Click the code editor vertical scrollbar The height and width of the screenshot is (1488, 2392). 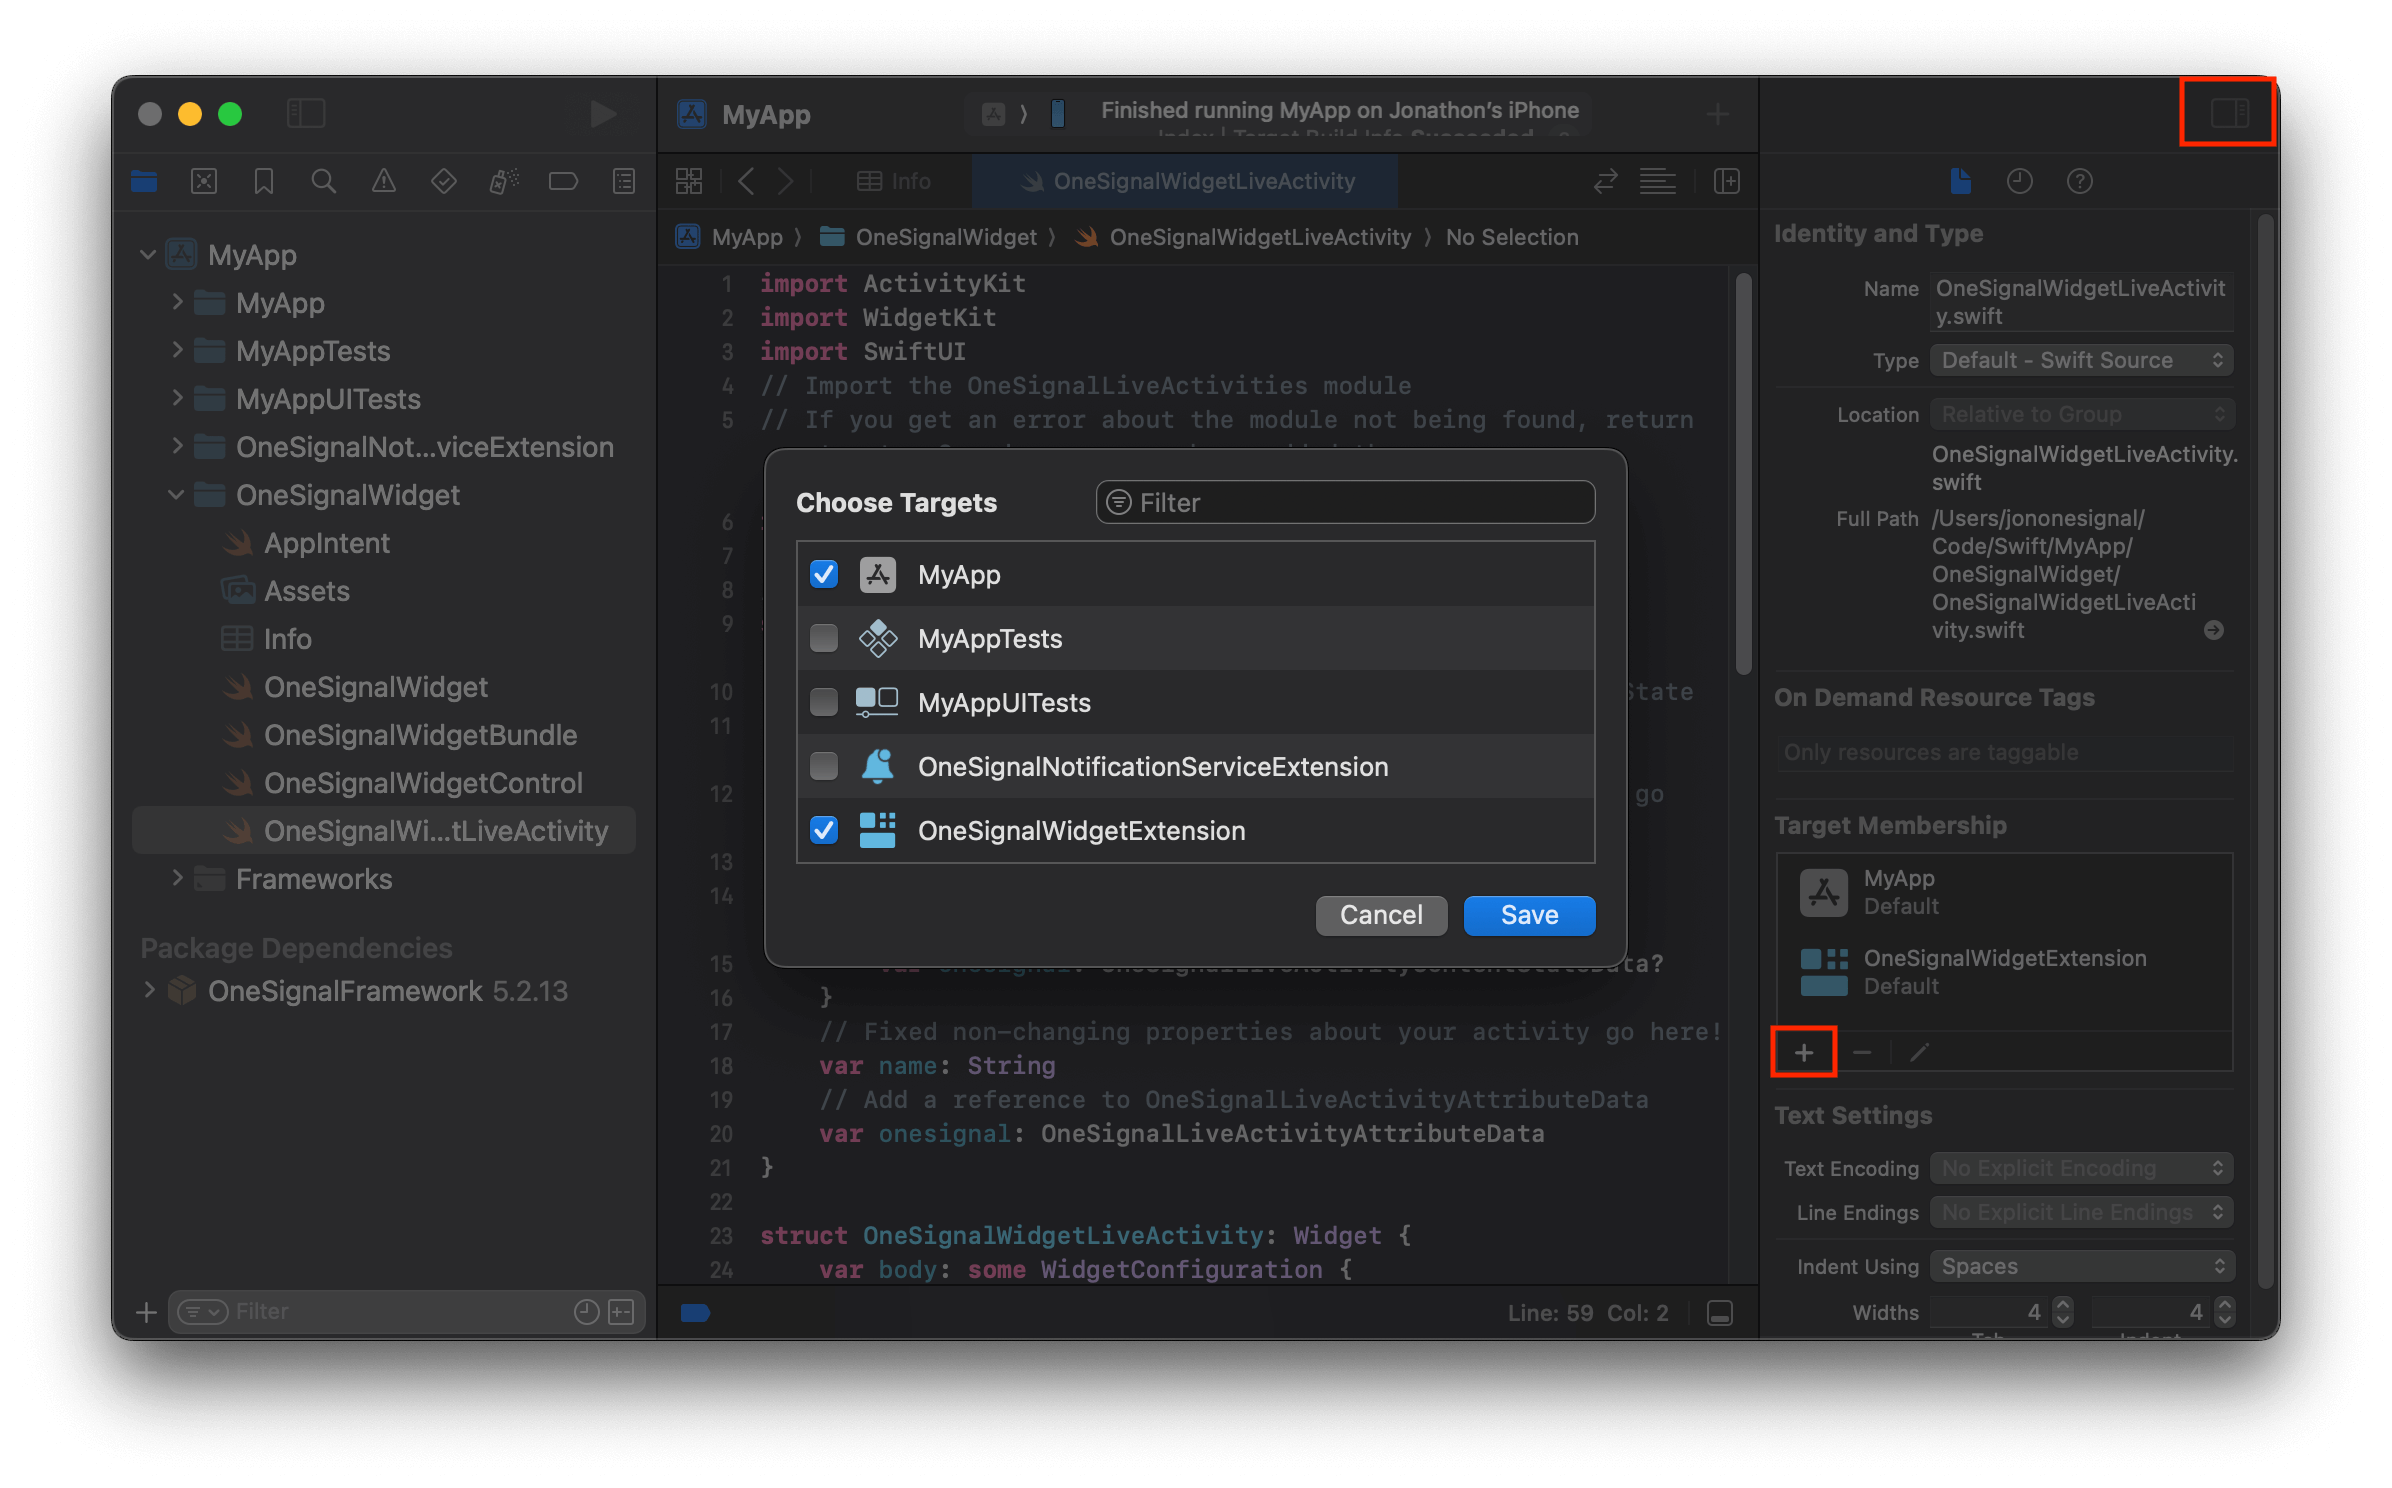(x=1743, y=474)
